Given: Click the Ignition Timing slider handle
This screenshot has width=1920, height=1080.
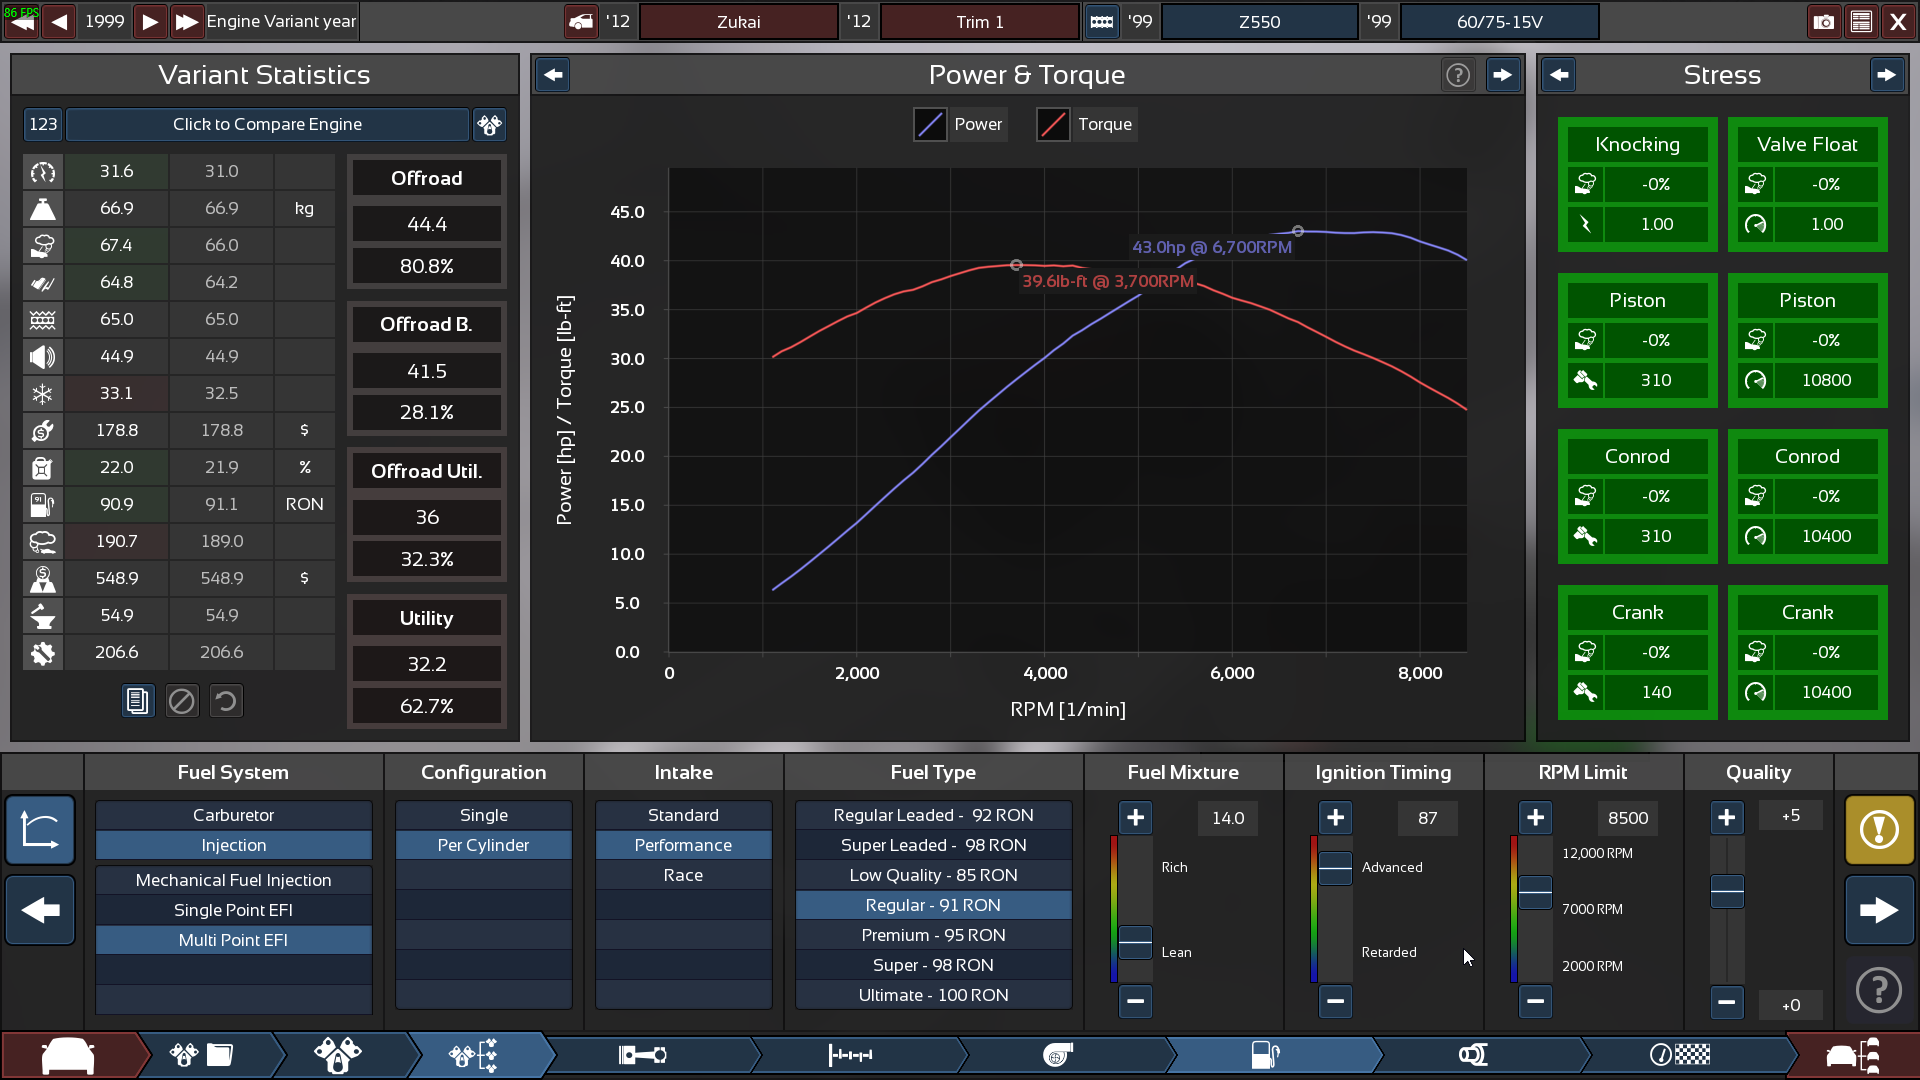Looking at the screenshot, I should point(1335,868).
